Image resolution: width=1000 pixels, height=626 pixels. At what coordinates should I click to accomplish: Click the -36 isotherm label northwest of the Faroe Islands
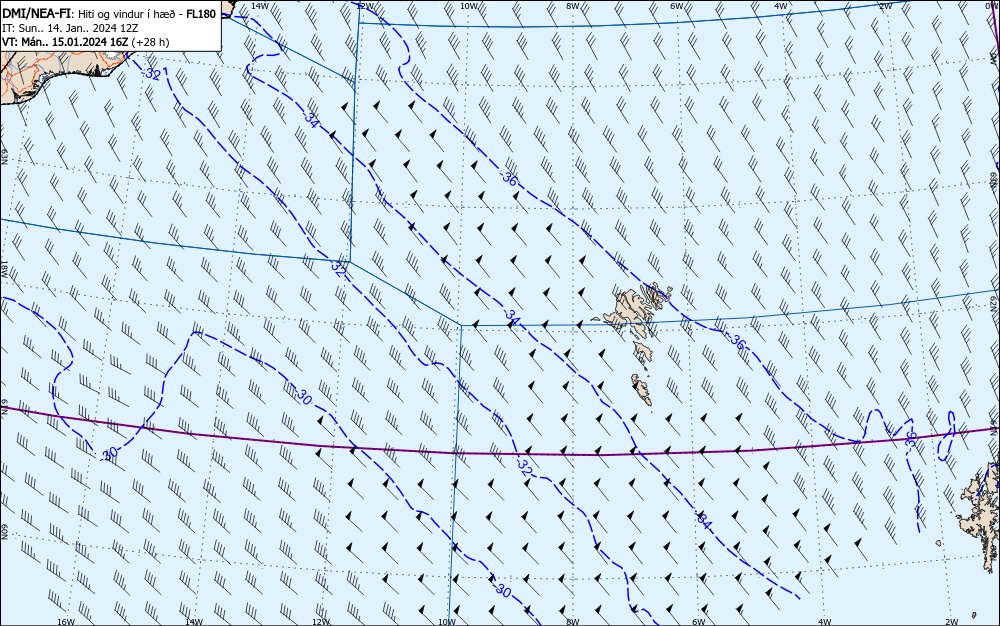pos(508,178)
